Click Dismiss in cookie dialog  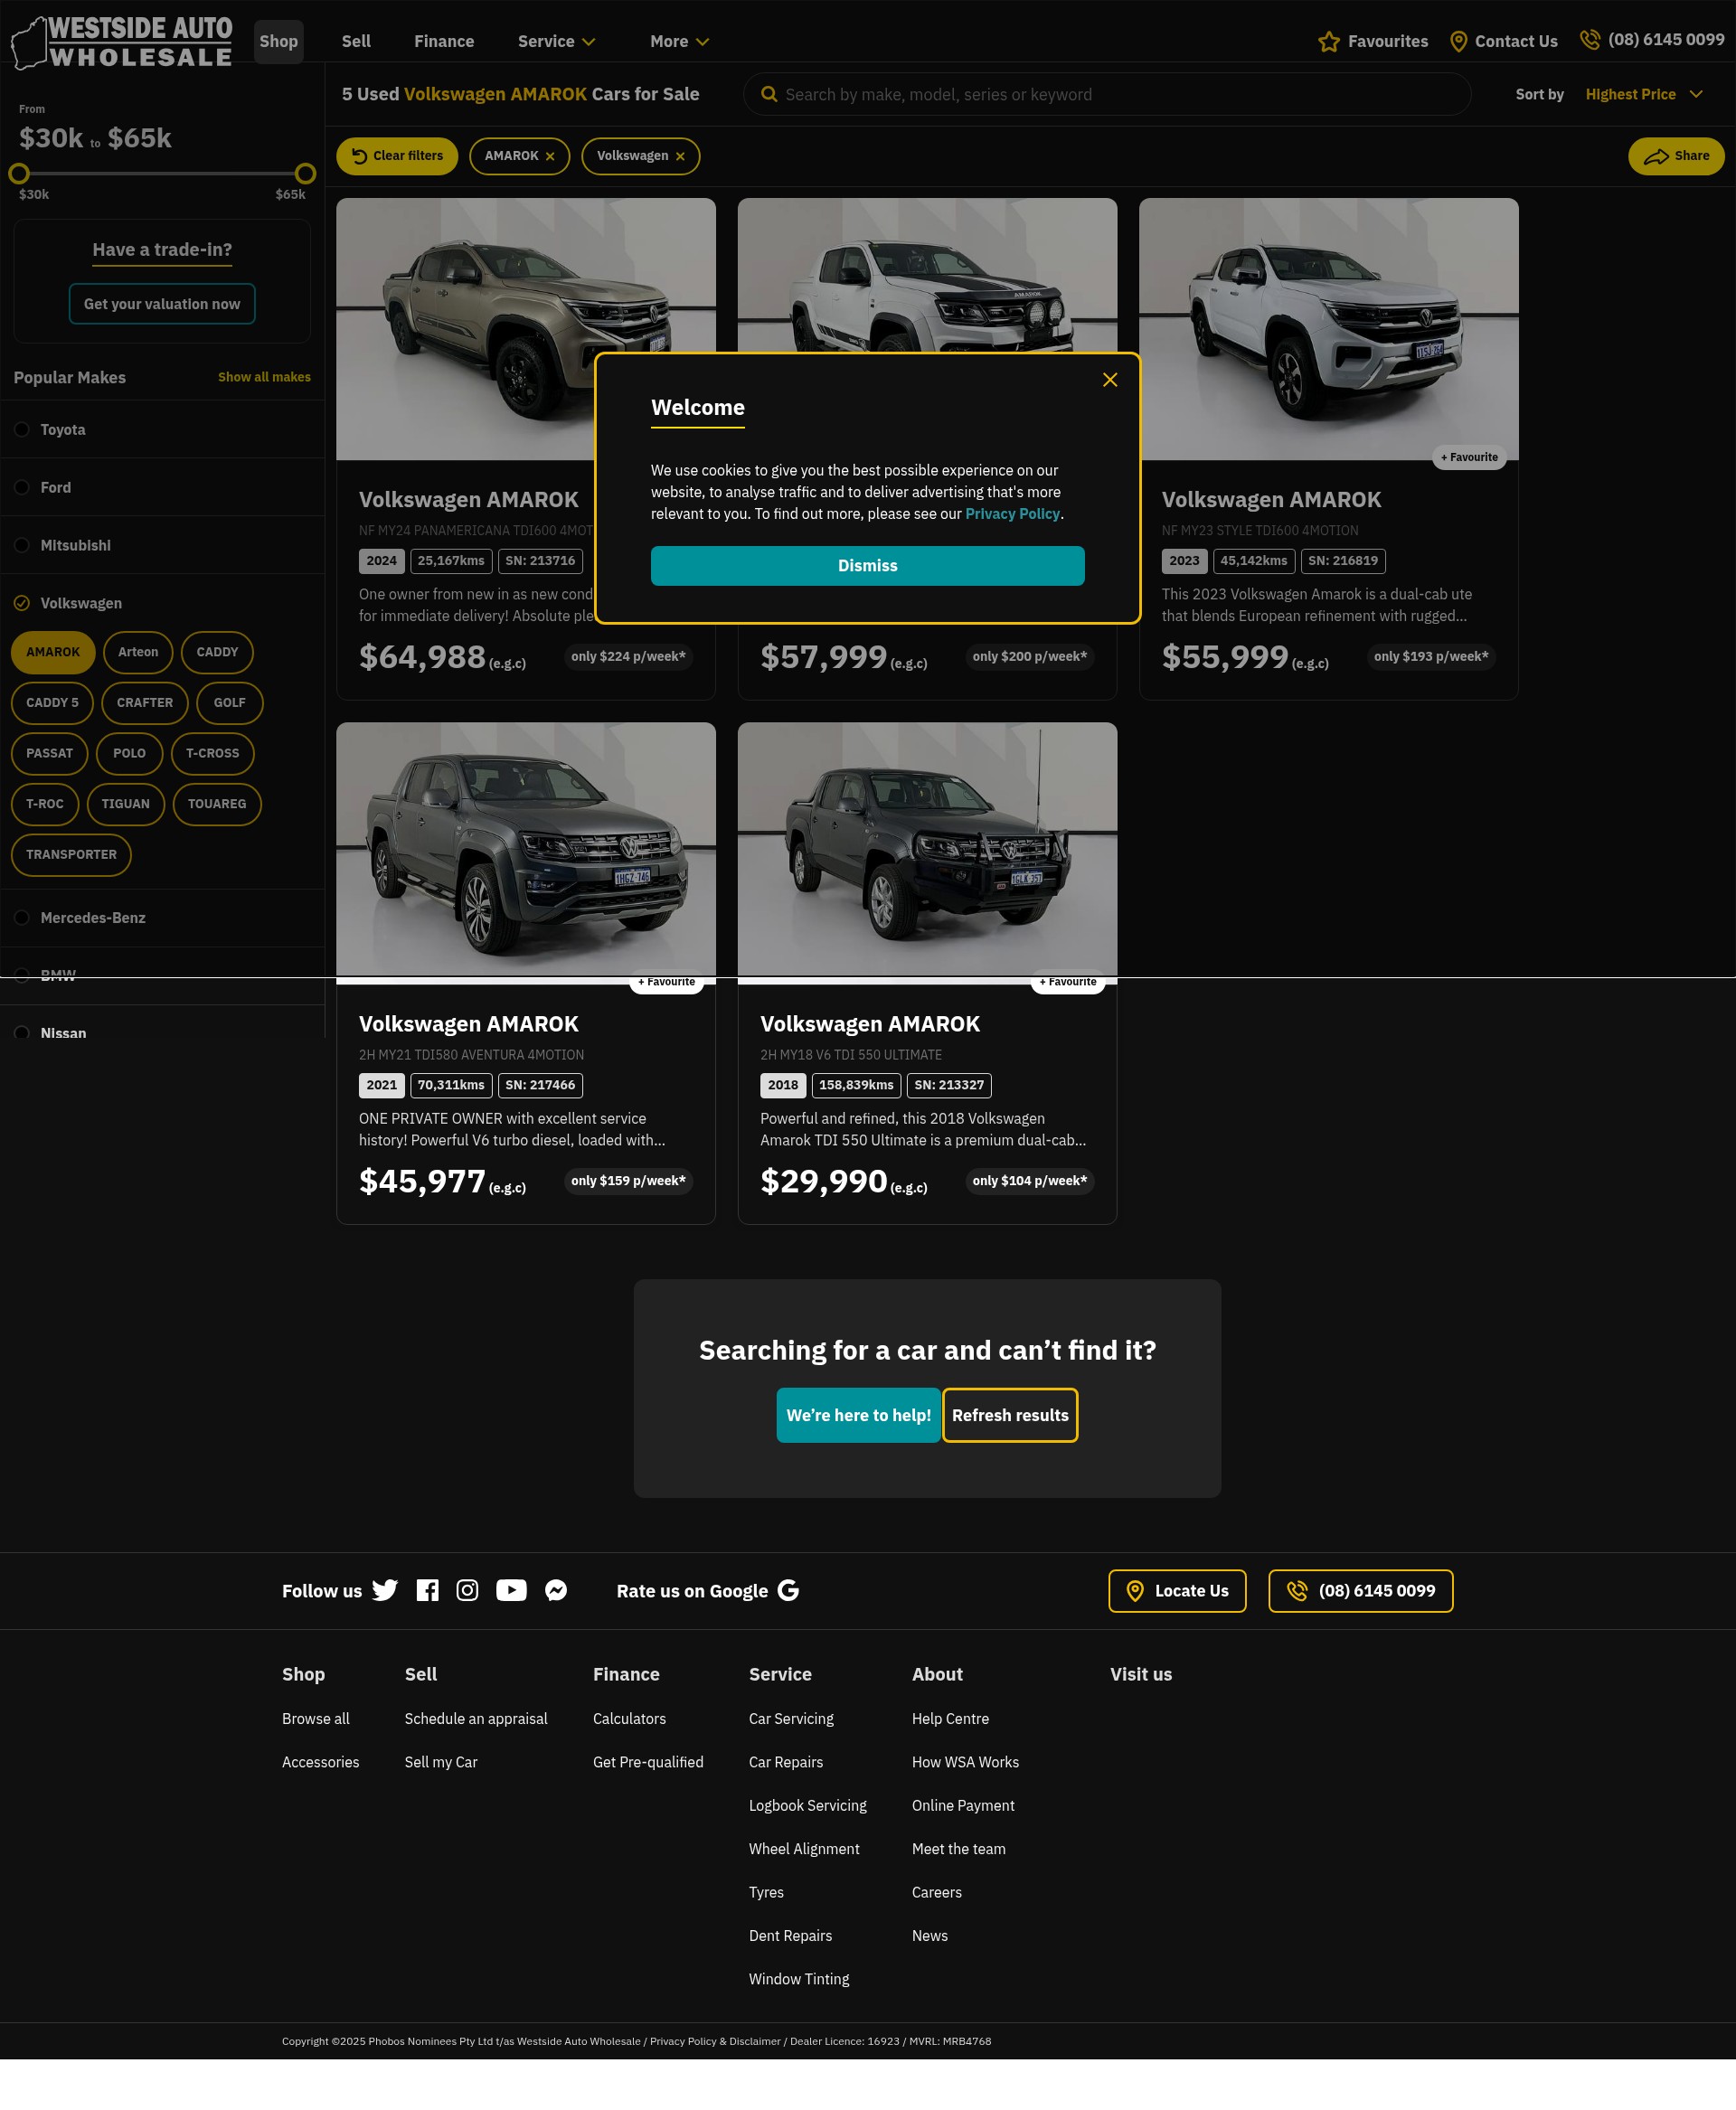click(867, 566)
